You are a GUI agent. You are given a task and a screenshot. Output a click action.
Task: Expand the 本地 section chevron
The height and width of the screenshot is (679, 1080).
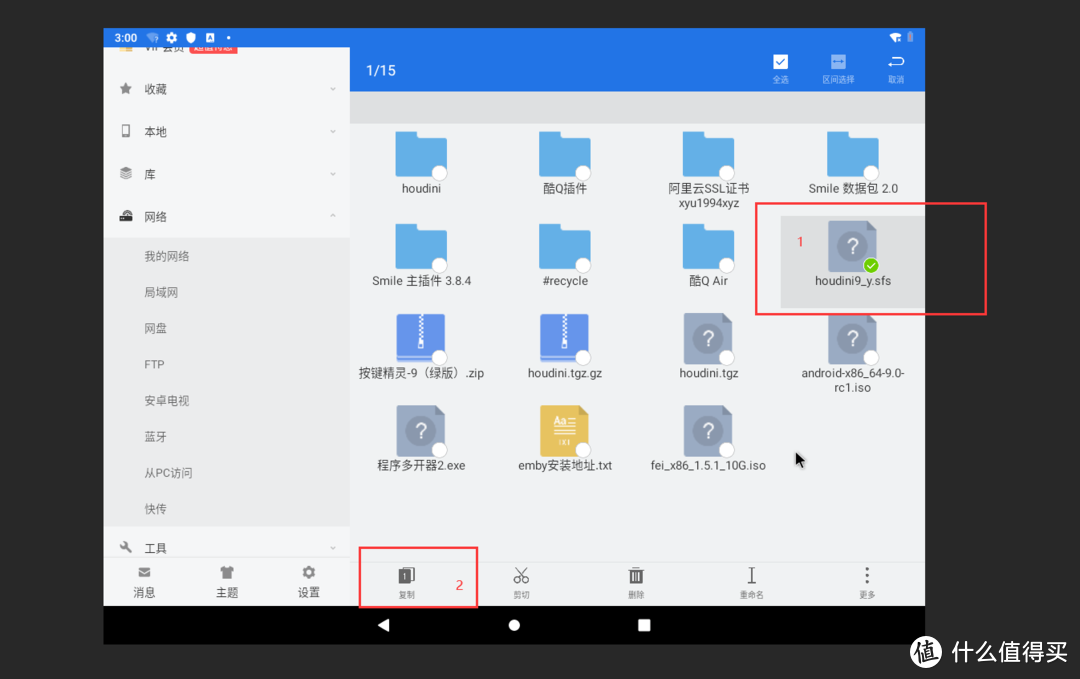click(x=333, y=132)
